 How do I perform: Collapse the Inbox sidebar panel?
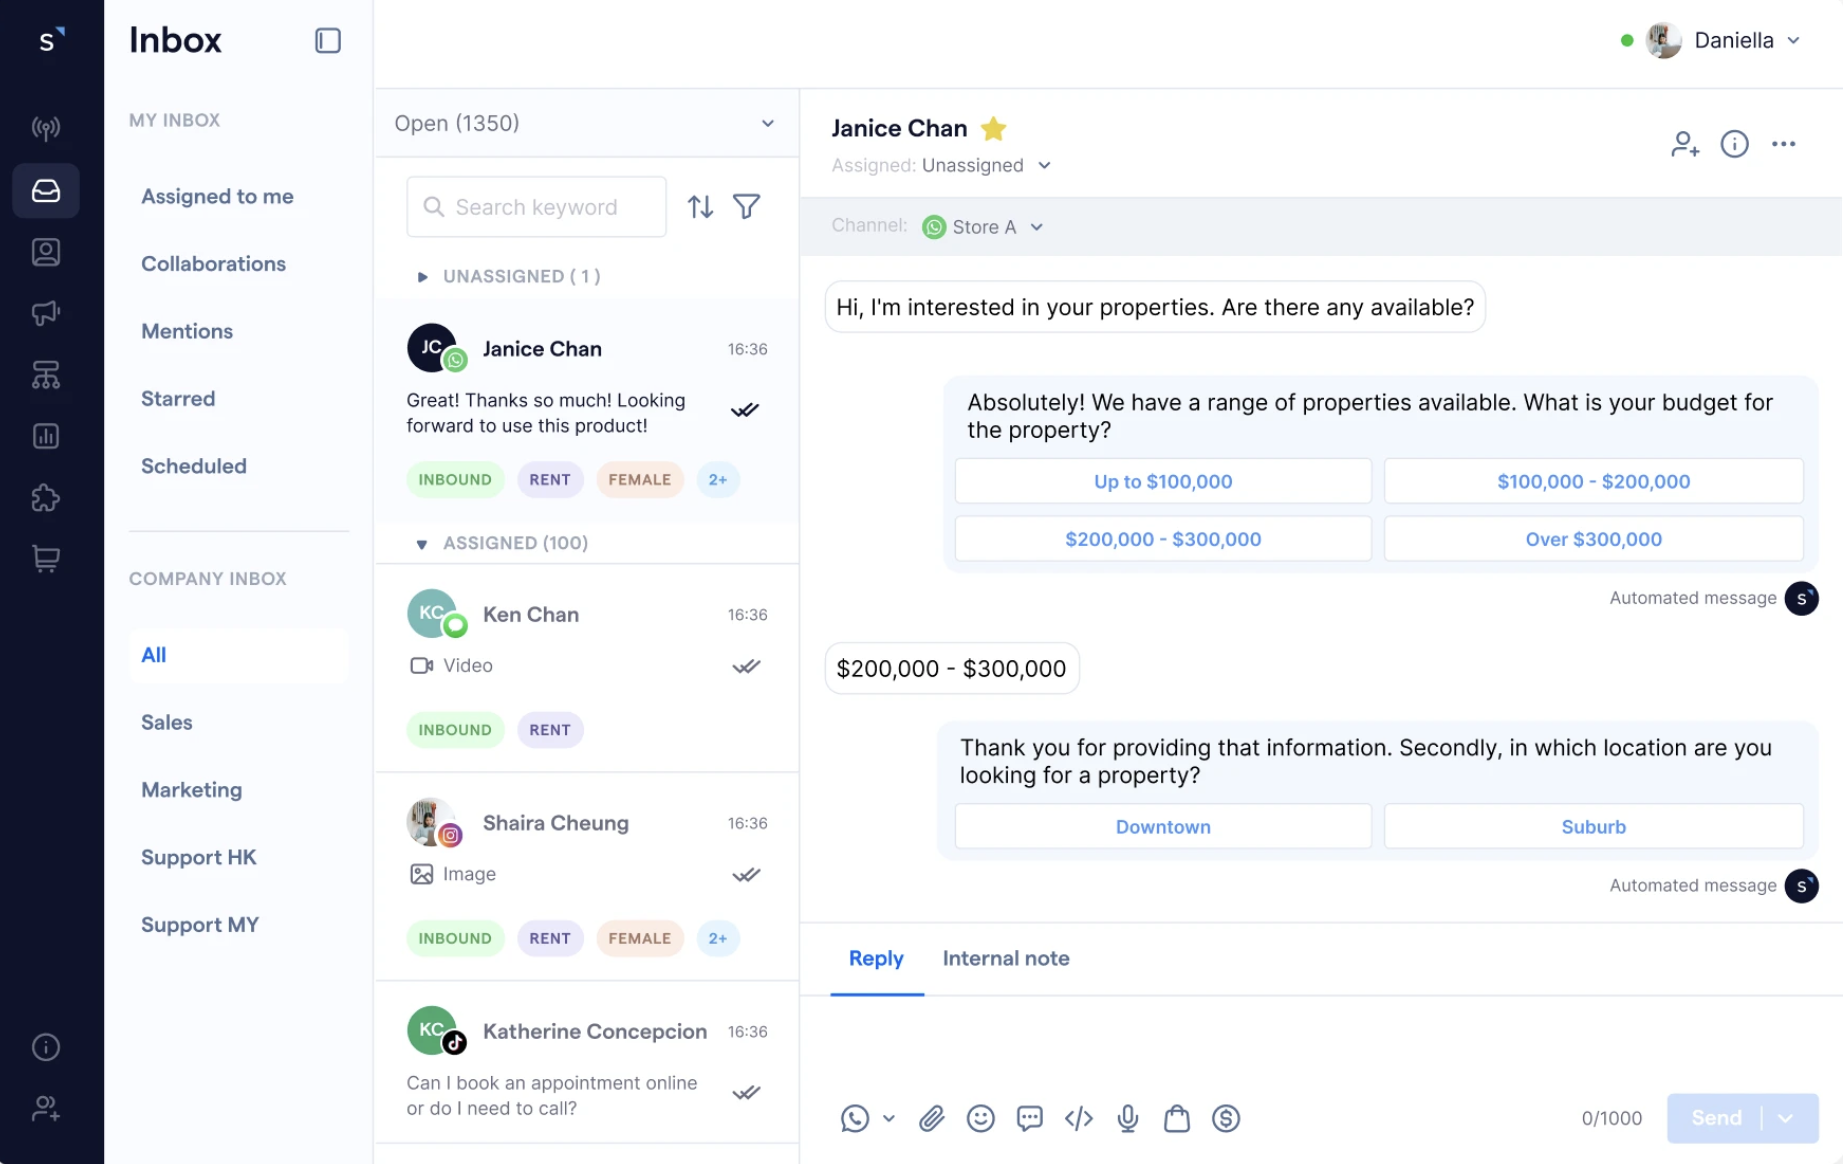(x=328, y=41)
